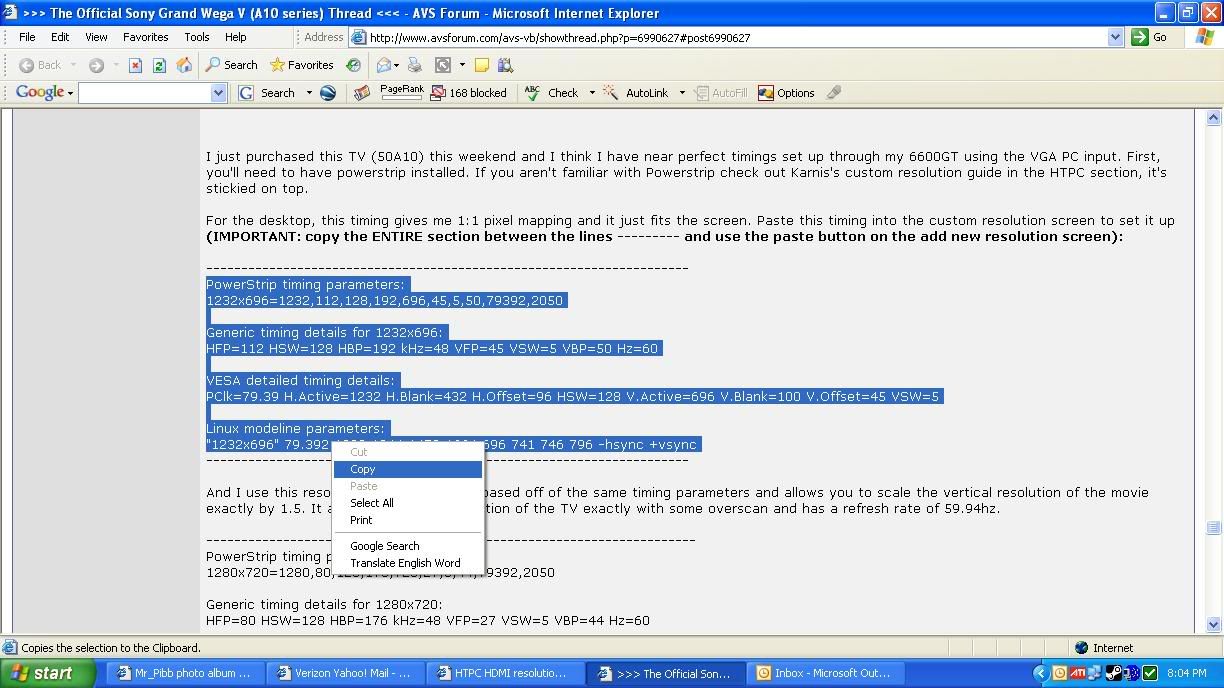Expand the Edit button dropdown arrow
1224x688 pixels.
click(461, 65)
